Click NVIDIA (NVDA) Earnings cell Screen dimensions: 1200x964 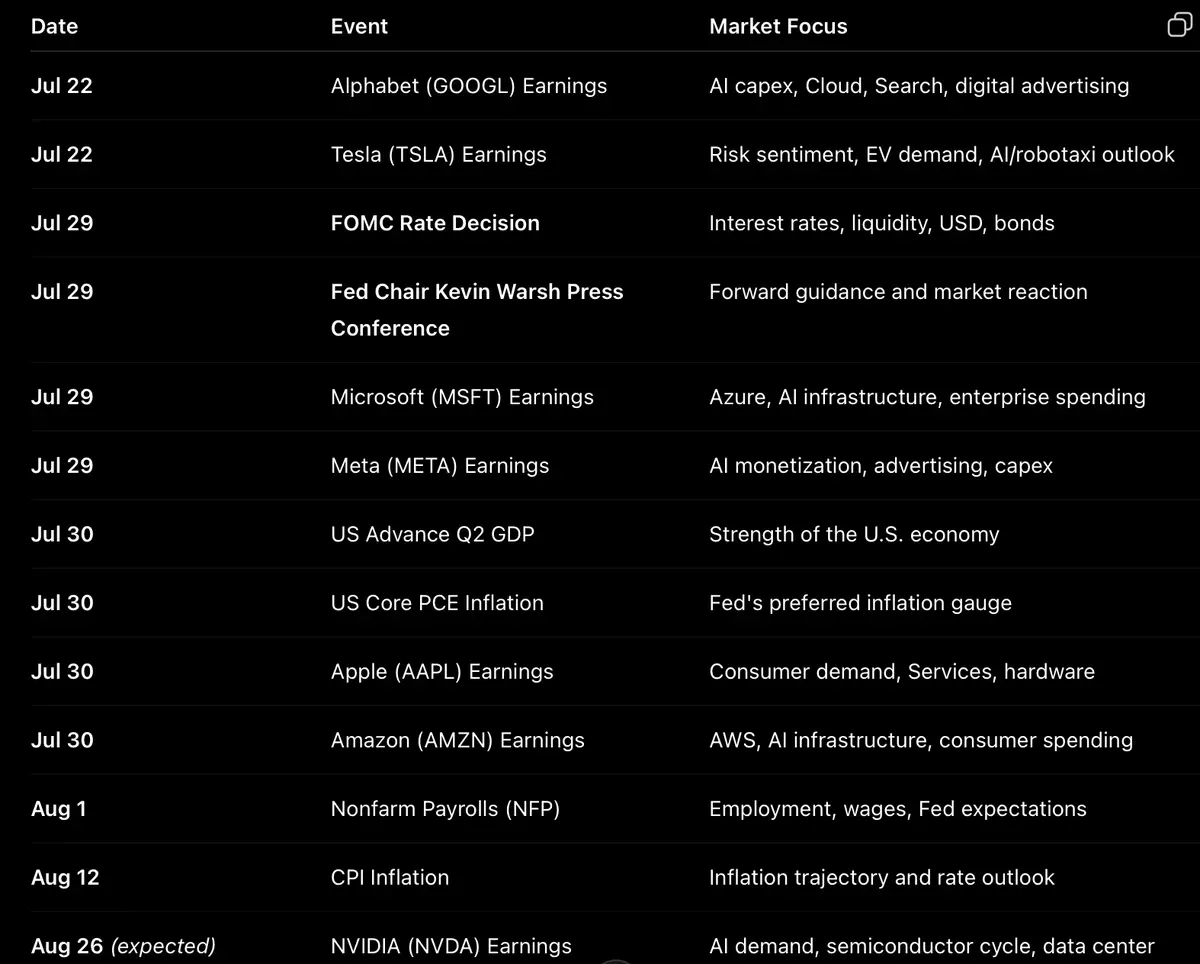[x=451, y=946]
